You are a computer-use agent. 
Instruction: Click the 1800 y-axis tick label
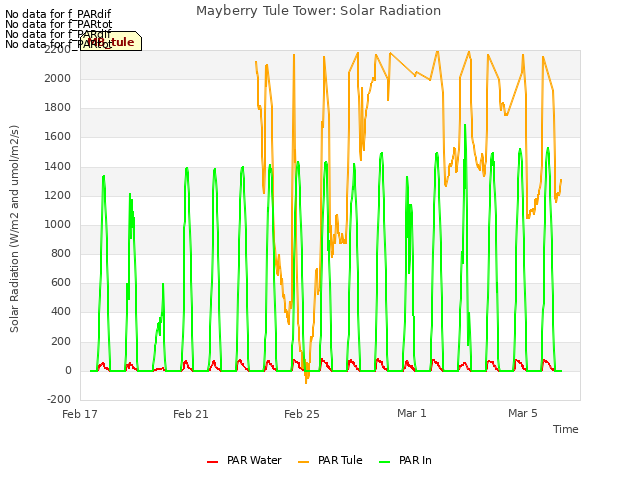coord(58,107)
